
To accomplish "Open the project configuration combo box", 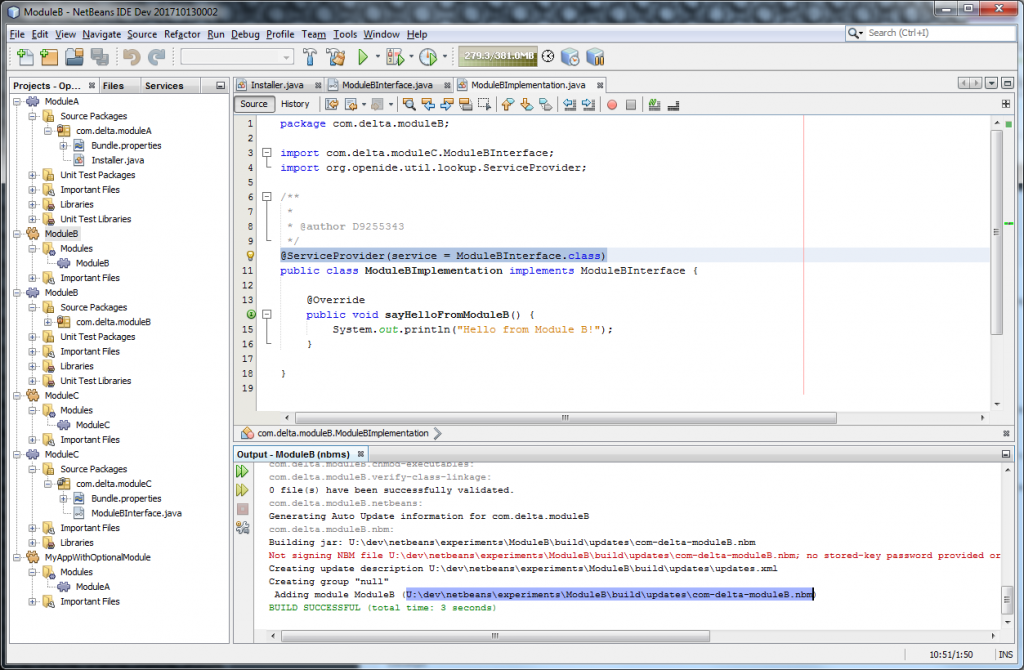I will (x=237, y=57).
